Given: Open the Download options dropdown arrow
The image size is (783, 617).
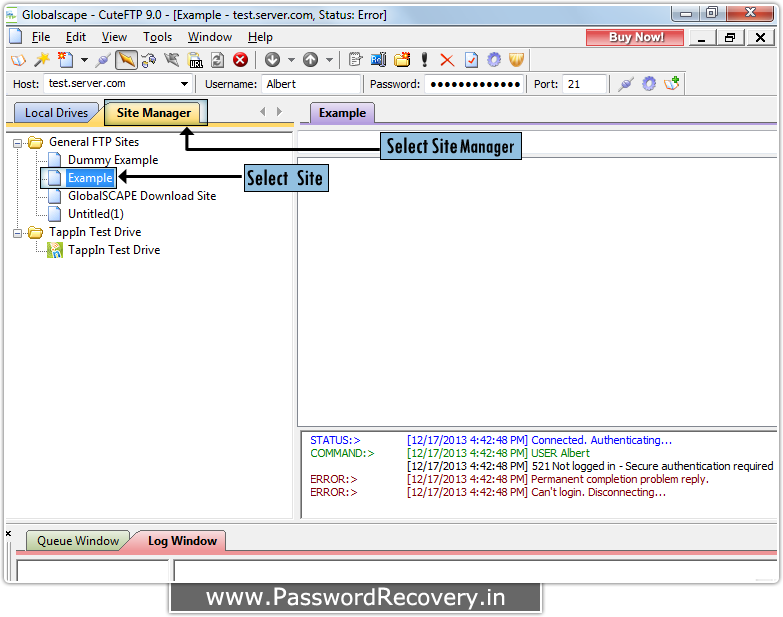Looking at the screenshot, I should [x=292, y=60].
